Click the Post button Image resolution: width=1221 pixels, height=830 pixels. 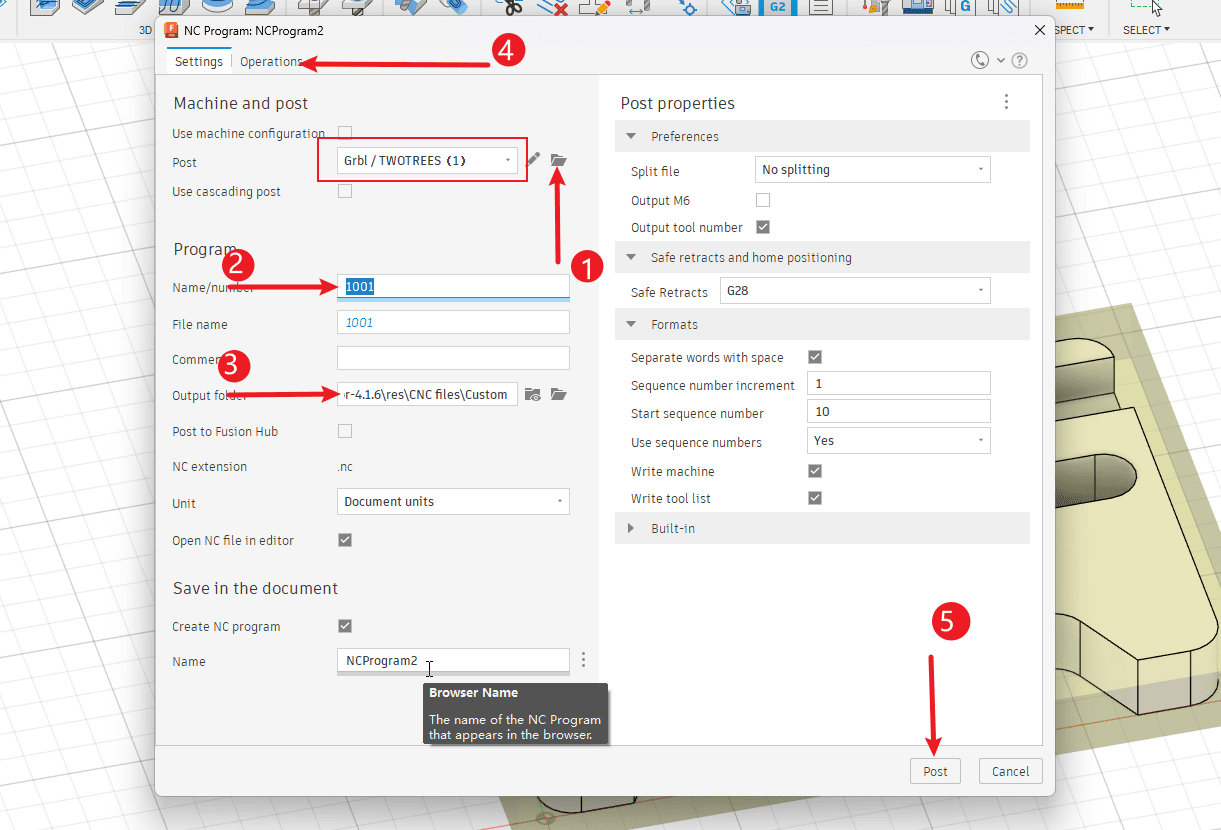(x=935, y=771)
